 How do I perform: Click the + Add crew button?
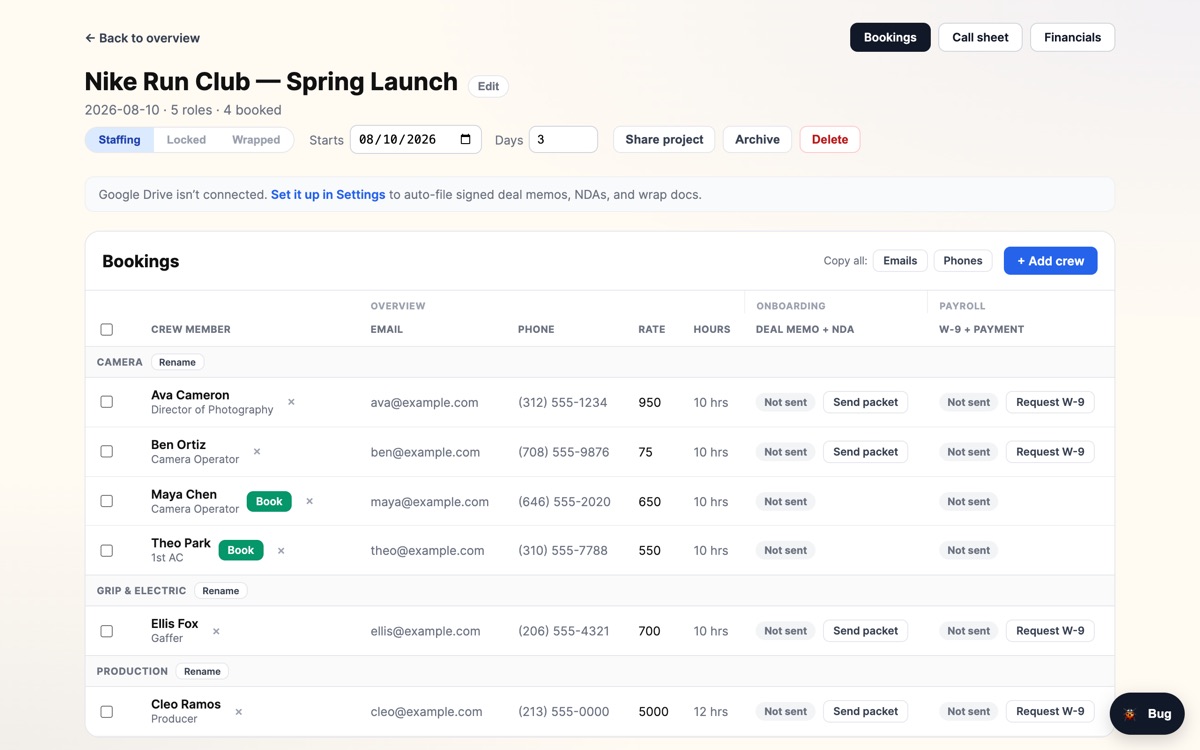(x=1050, y=260)
